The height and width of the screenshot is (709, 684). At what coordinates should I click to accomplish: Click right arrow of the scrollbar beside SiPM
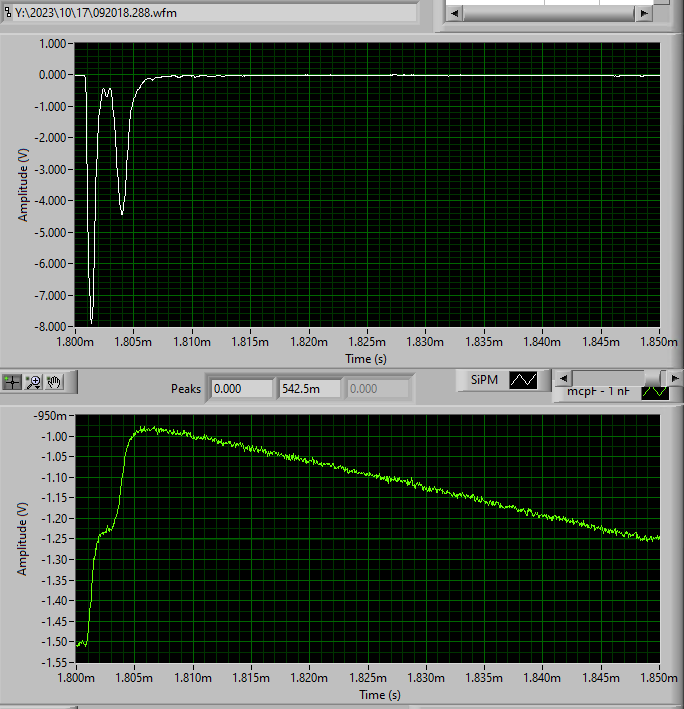pyautogui.click(x=675, y=378)
